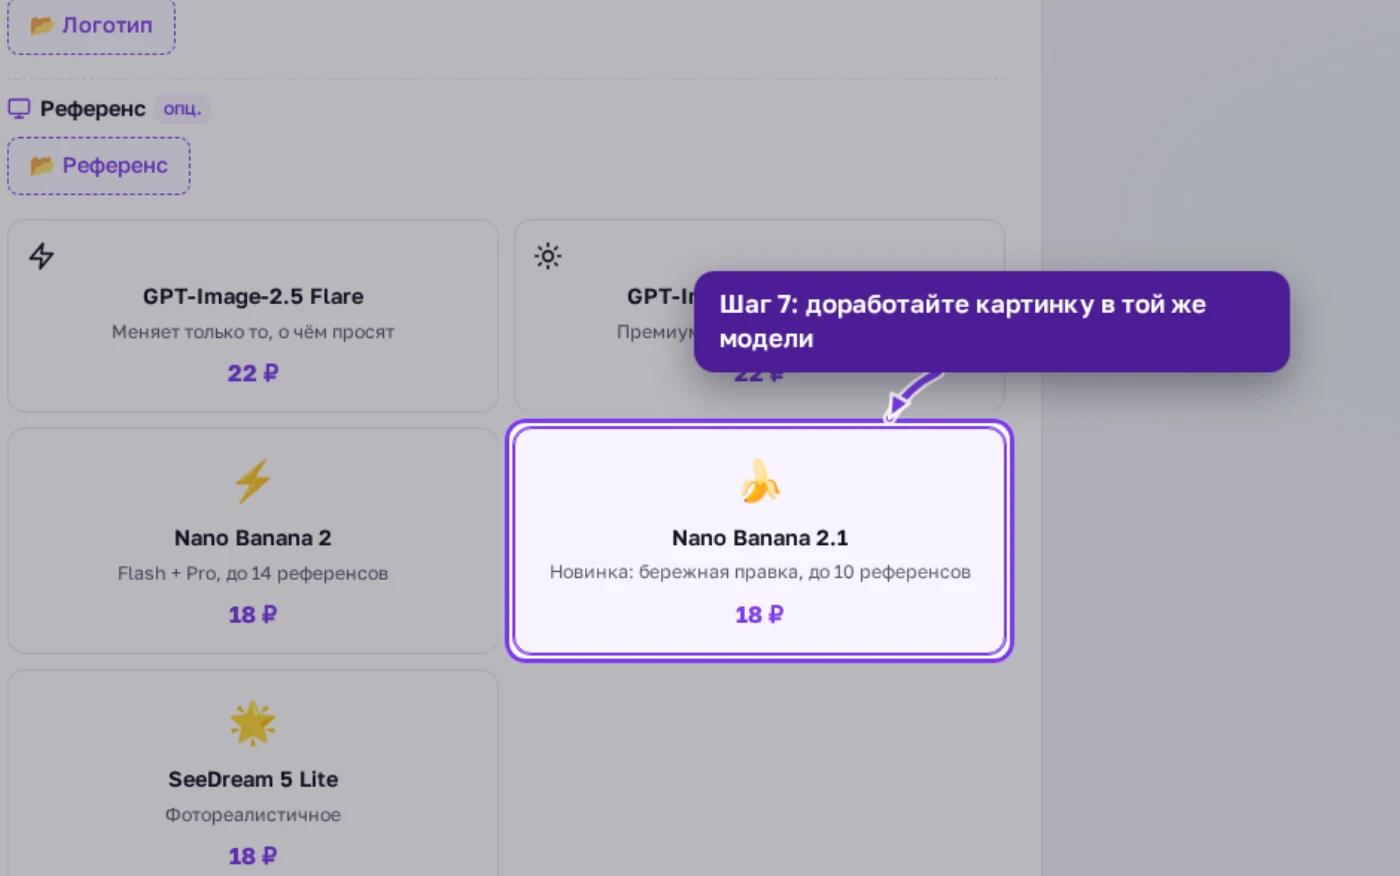1400x876 pixels.
Task: Click the 'Nano Banana 2' title text
Action: point(253,538)
